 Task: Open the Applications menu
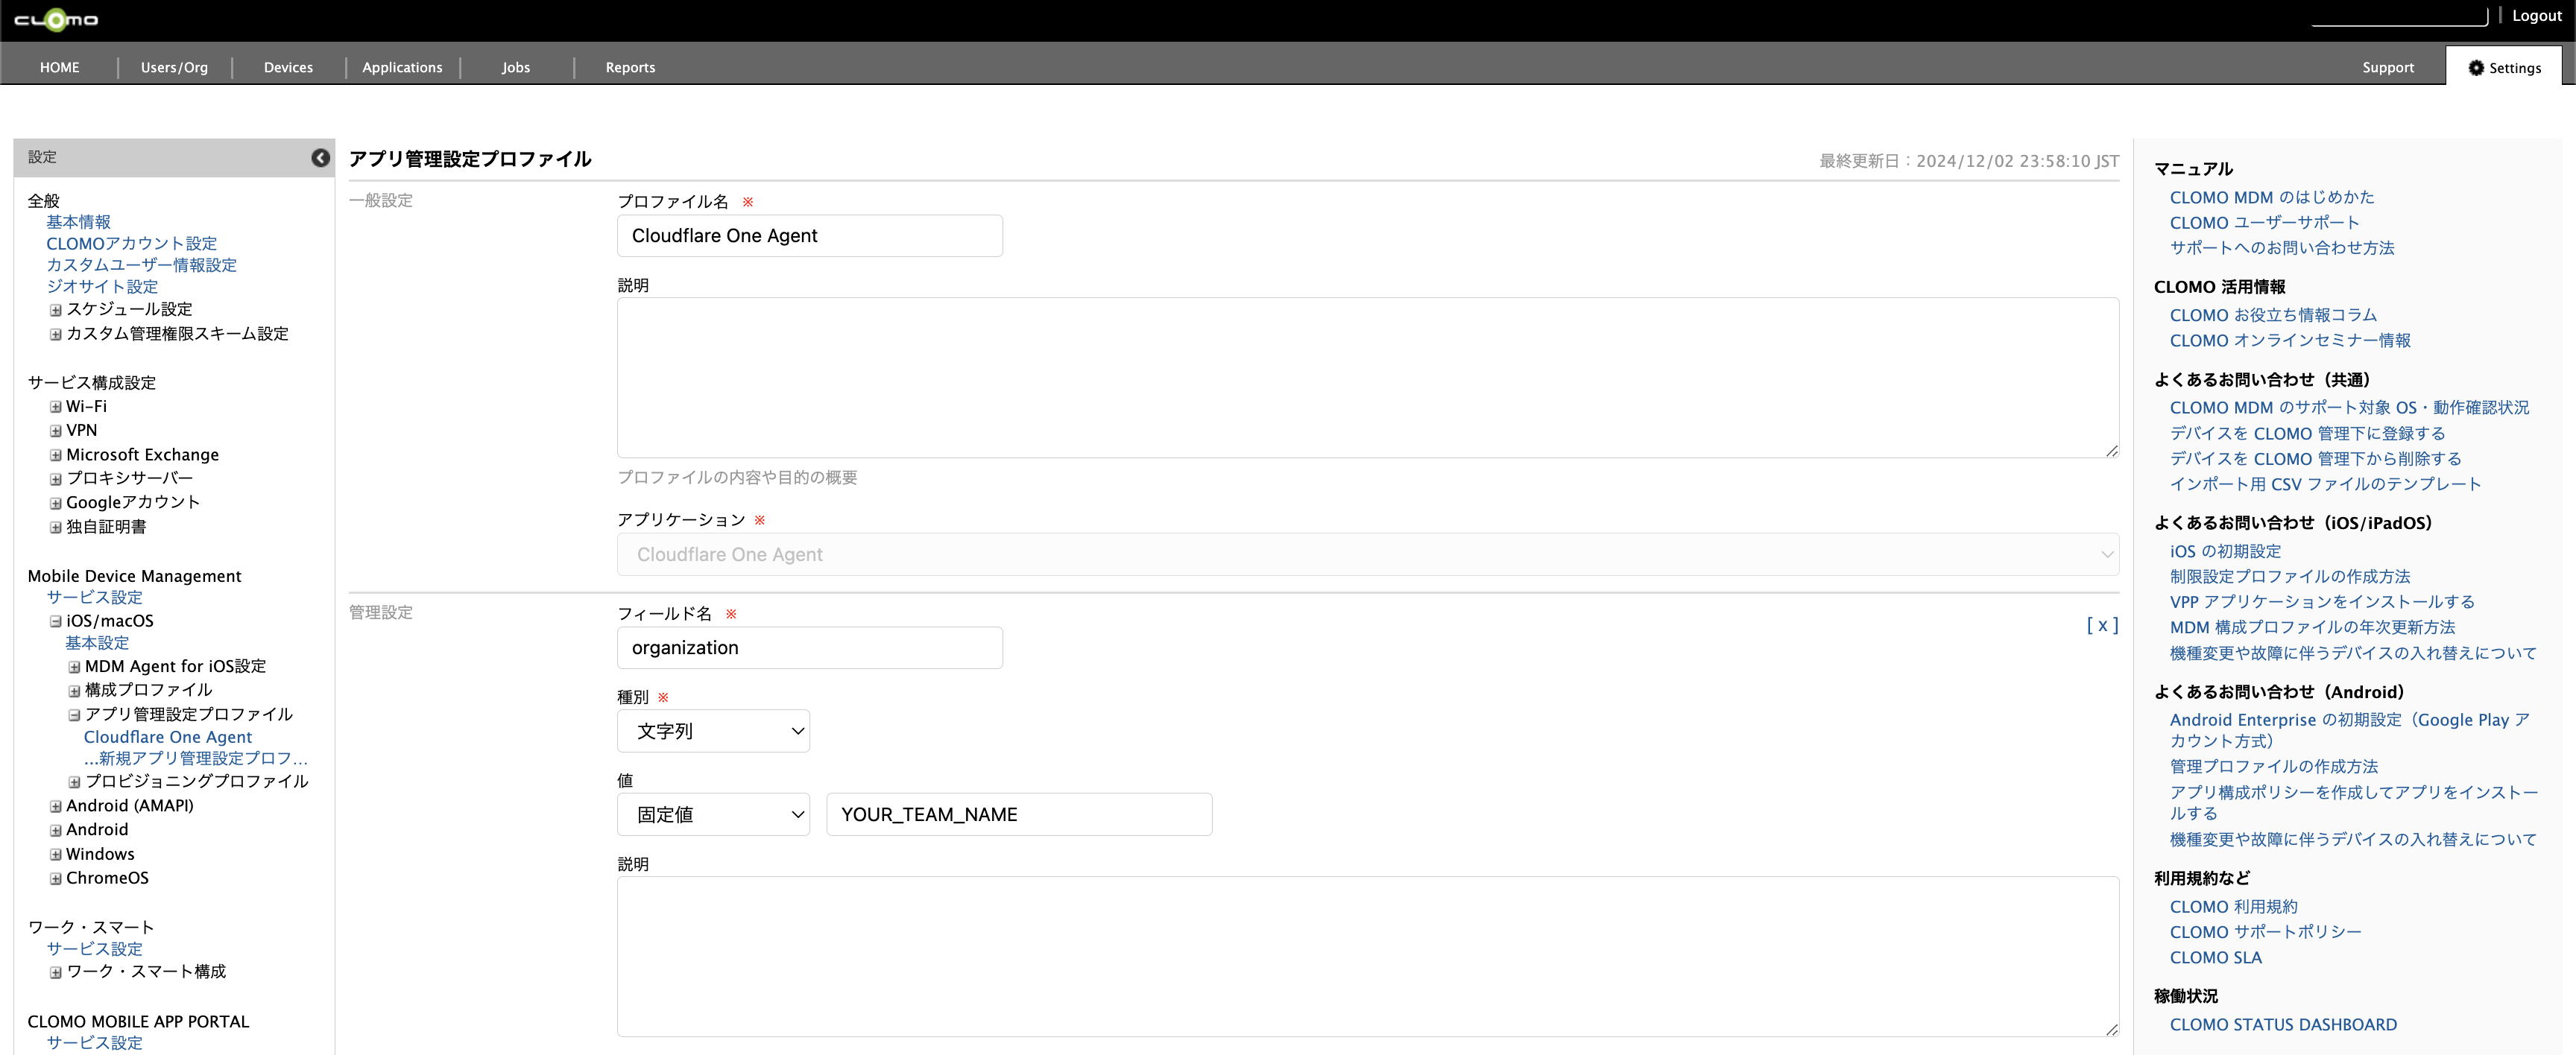click(x=402, y=68)
